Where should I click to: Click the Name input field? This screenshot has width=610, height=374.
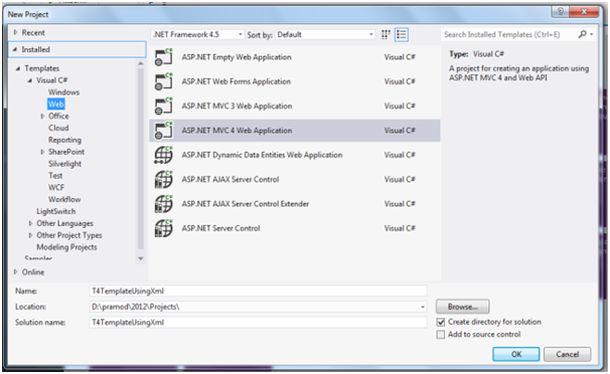coord(258,291)
